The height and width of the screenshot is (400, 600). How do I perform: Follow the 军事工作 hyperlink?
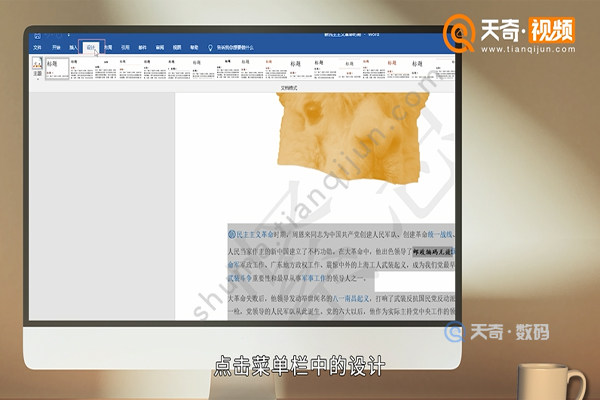[313, 278]
